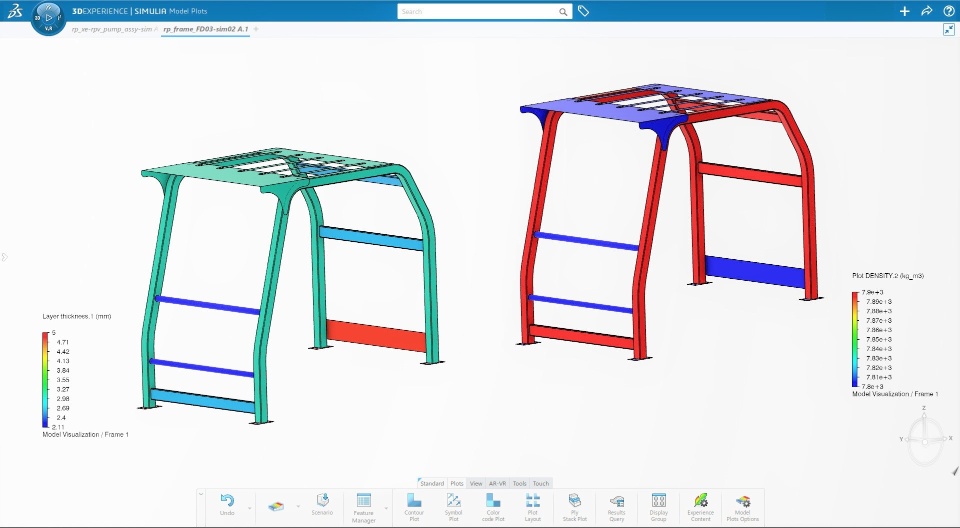Click the colored plot layers icon
Screen dimensions: 960x528
tap(276, 507)
